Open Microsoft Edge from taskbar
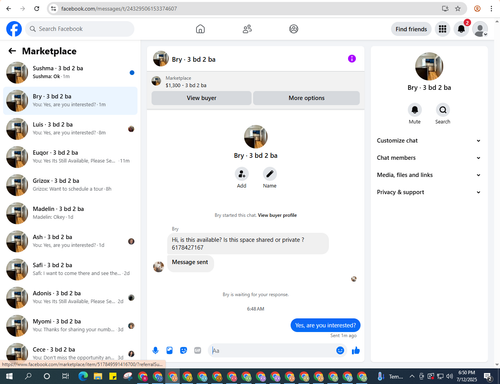Image resolution: width=500 pixels, height=384 pixels. 83,377
